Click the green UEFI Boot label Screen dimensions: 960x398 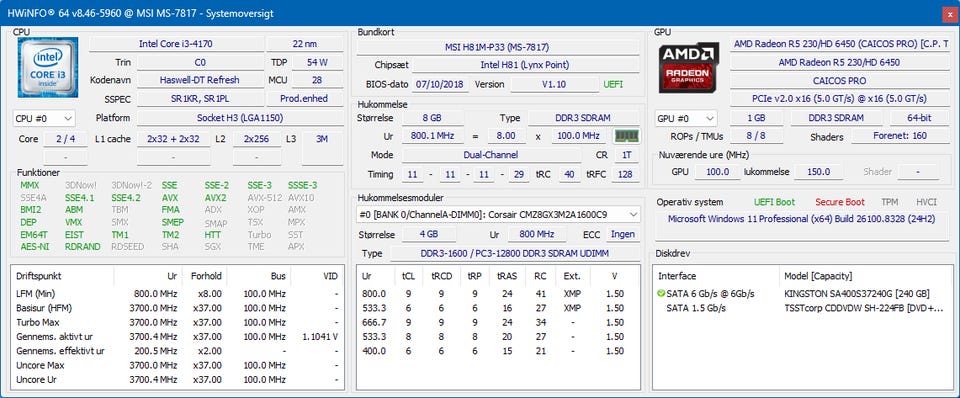point(775,201)
